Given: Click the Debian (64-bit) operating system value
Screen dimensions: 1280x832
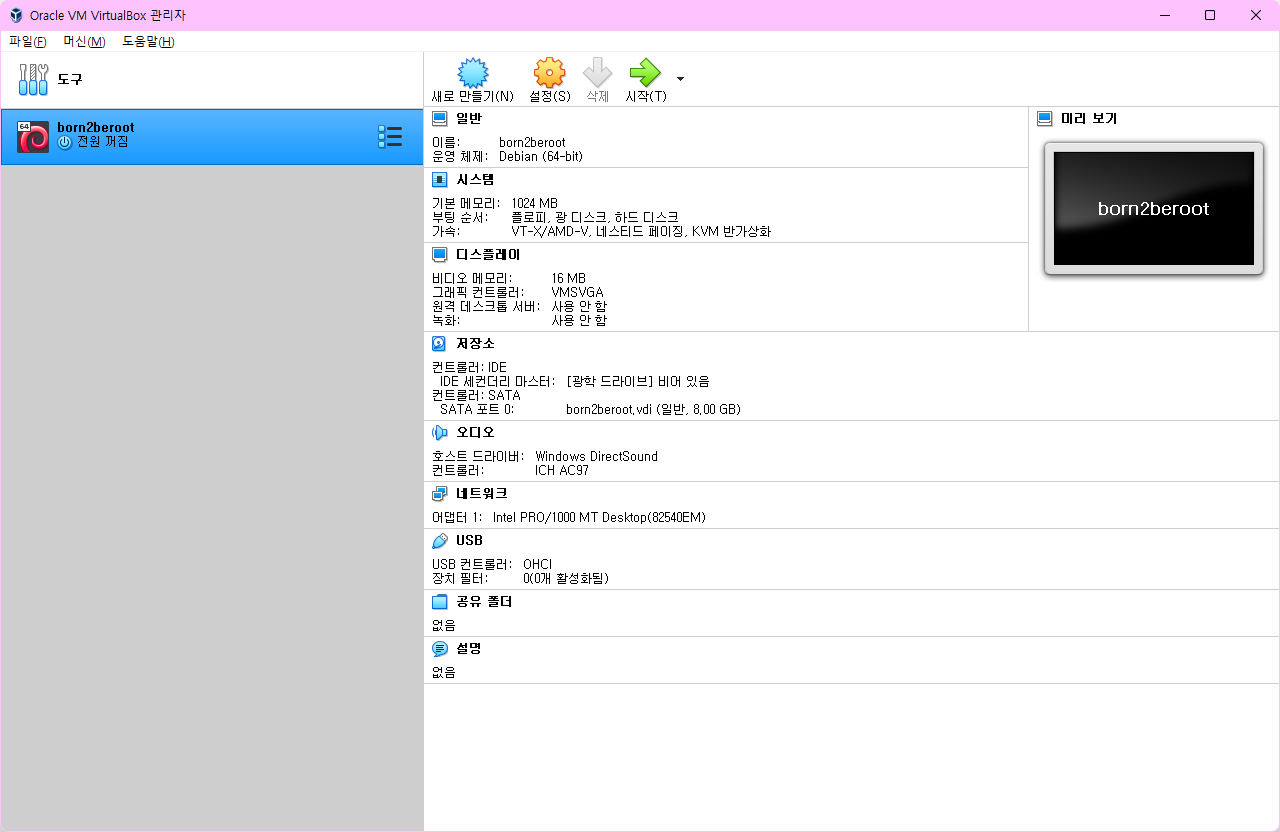Looking at the screenshot, I should (x=541, y=156).
